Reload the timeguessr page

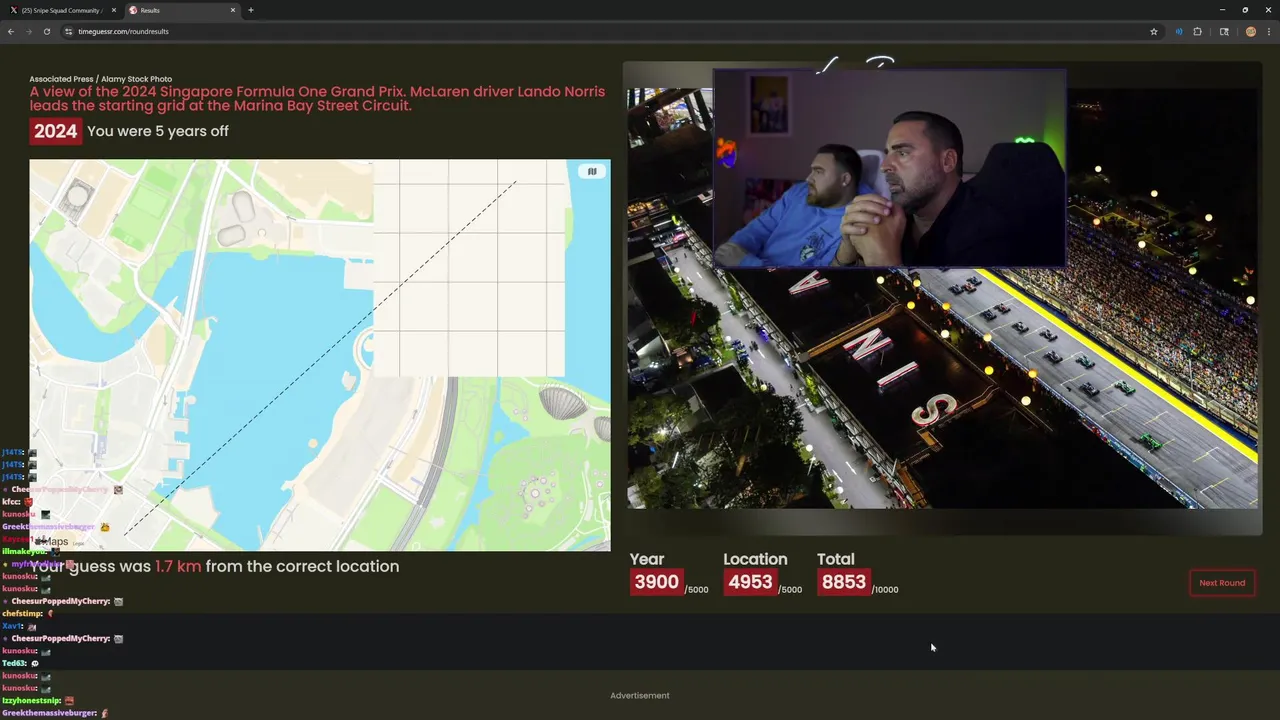(46, 31)
